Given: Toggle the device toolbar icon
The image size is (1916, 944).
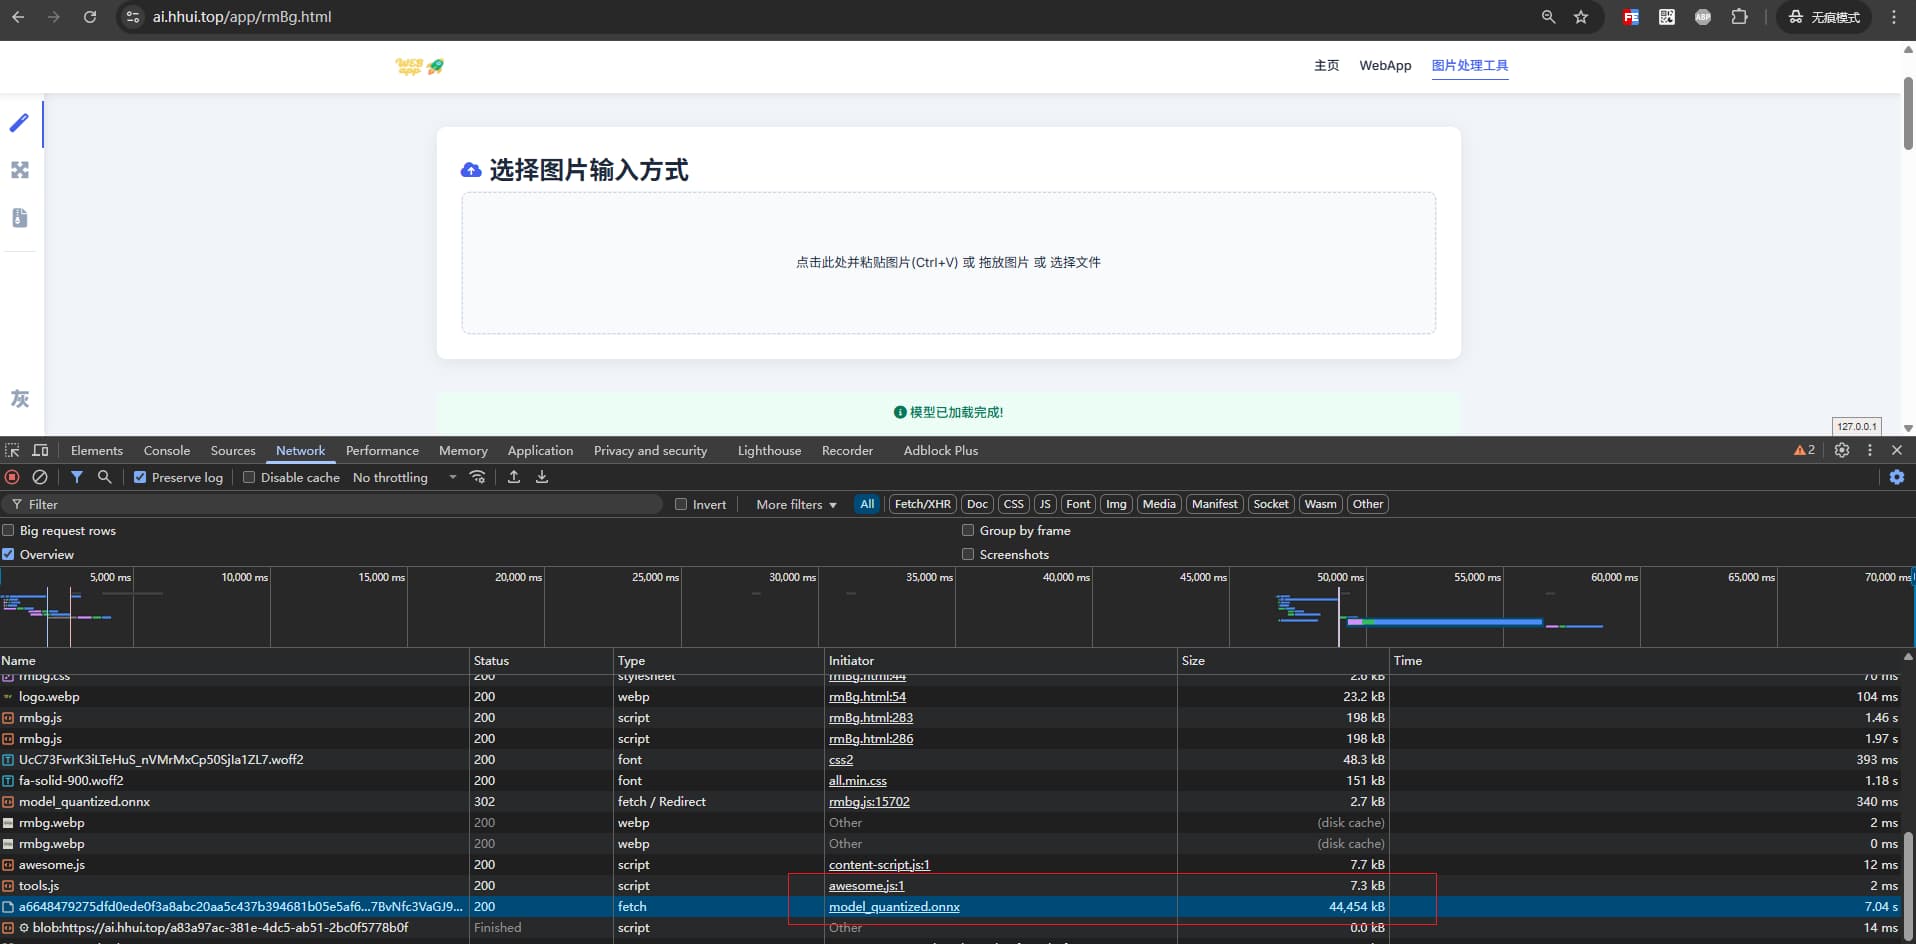Looking at the screenshot, I should pyautogui.click(x=40, y=450).
